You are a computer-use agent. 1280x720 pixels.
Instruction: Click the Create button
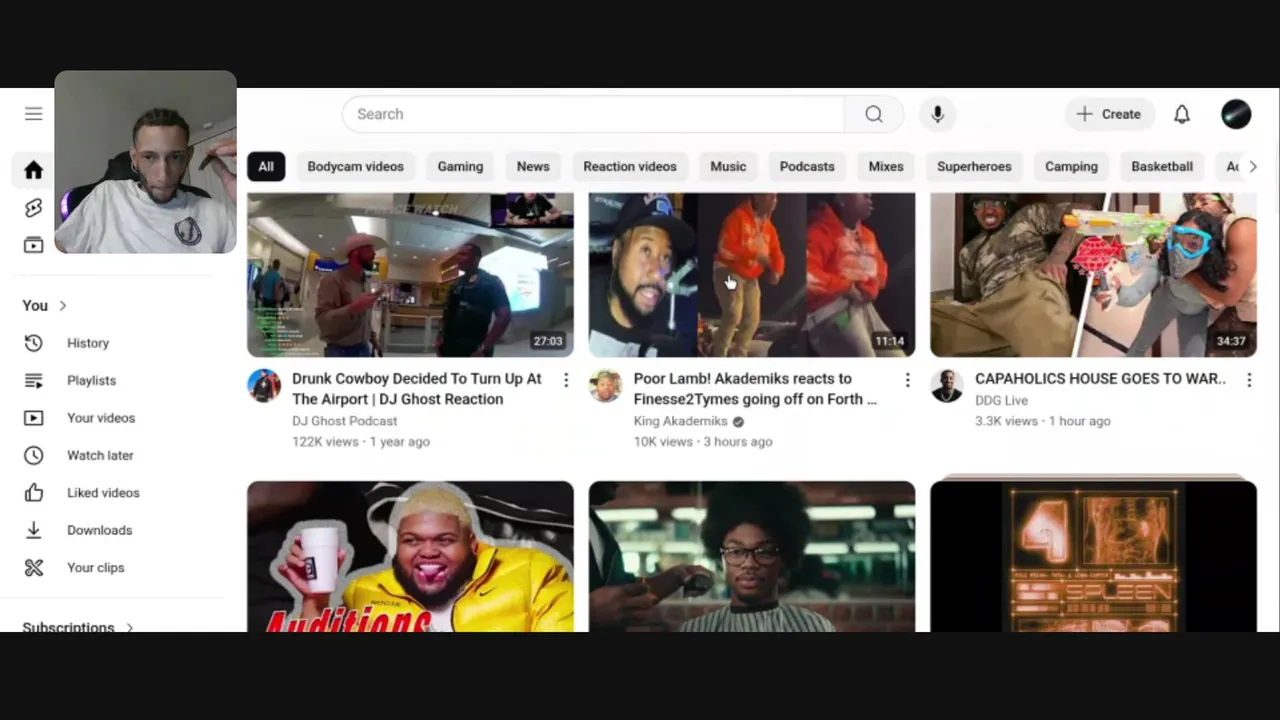point(1109,114)
